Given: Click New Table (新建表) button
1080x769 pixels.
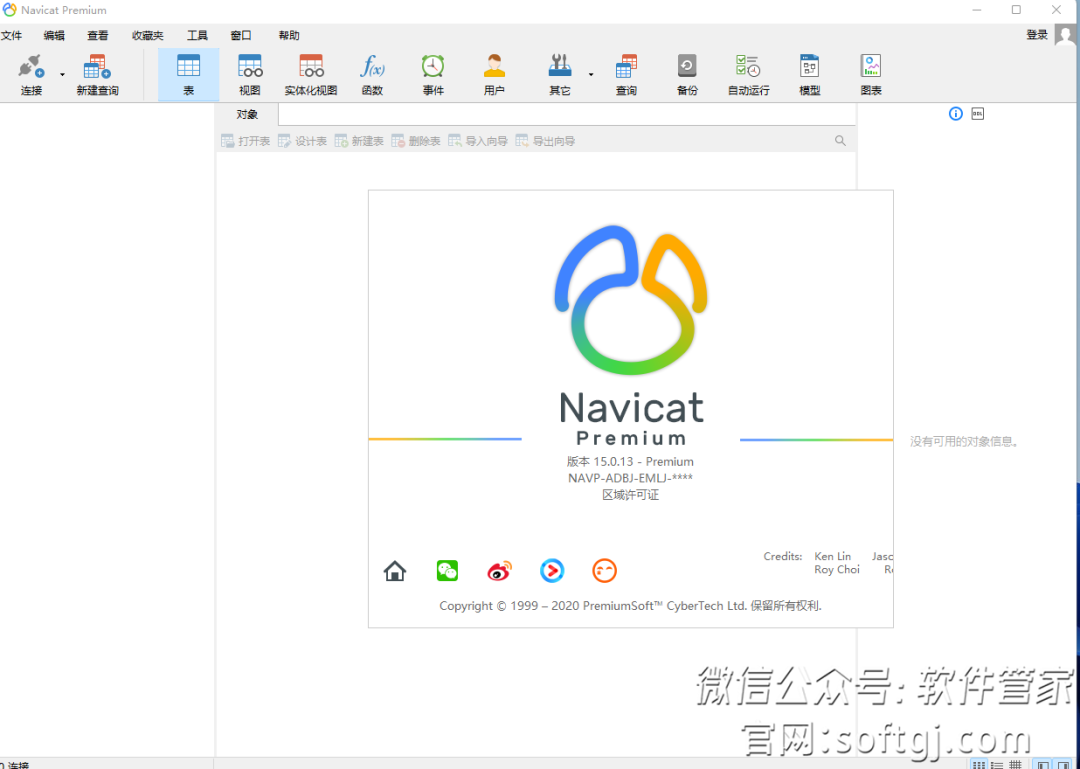Looking at the screenshot, I should click(359, 141).
